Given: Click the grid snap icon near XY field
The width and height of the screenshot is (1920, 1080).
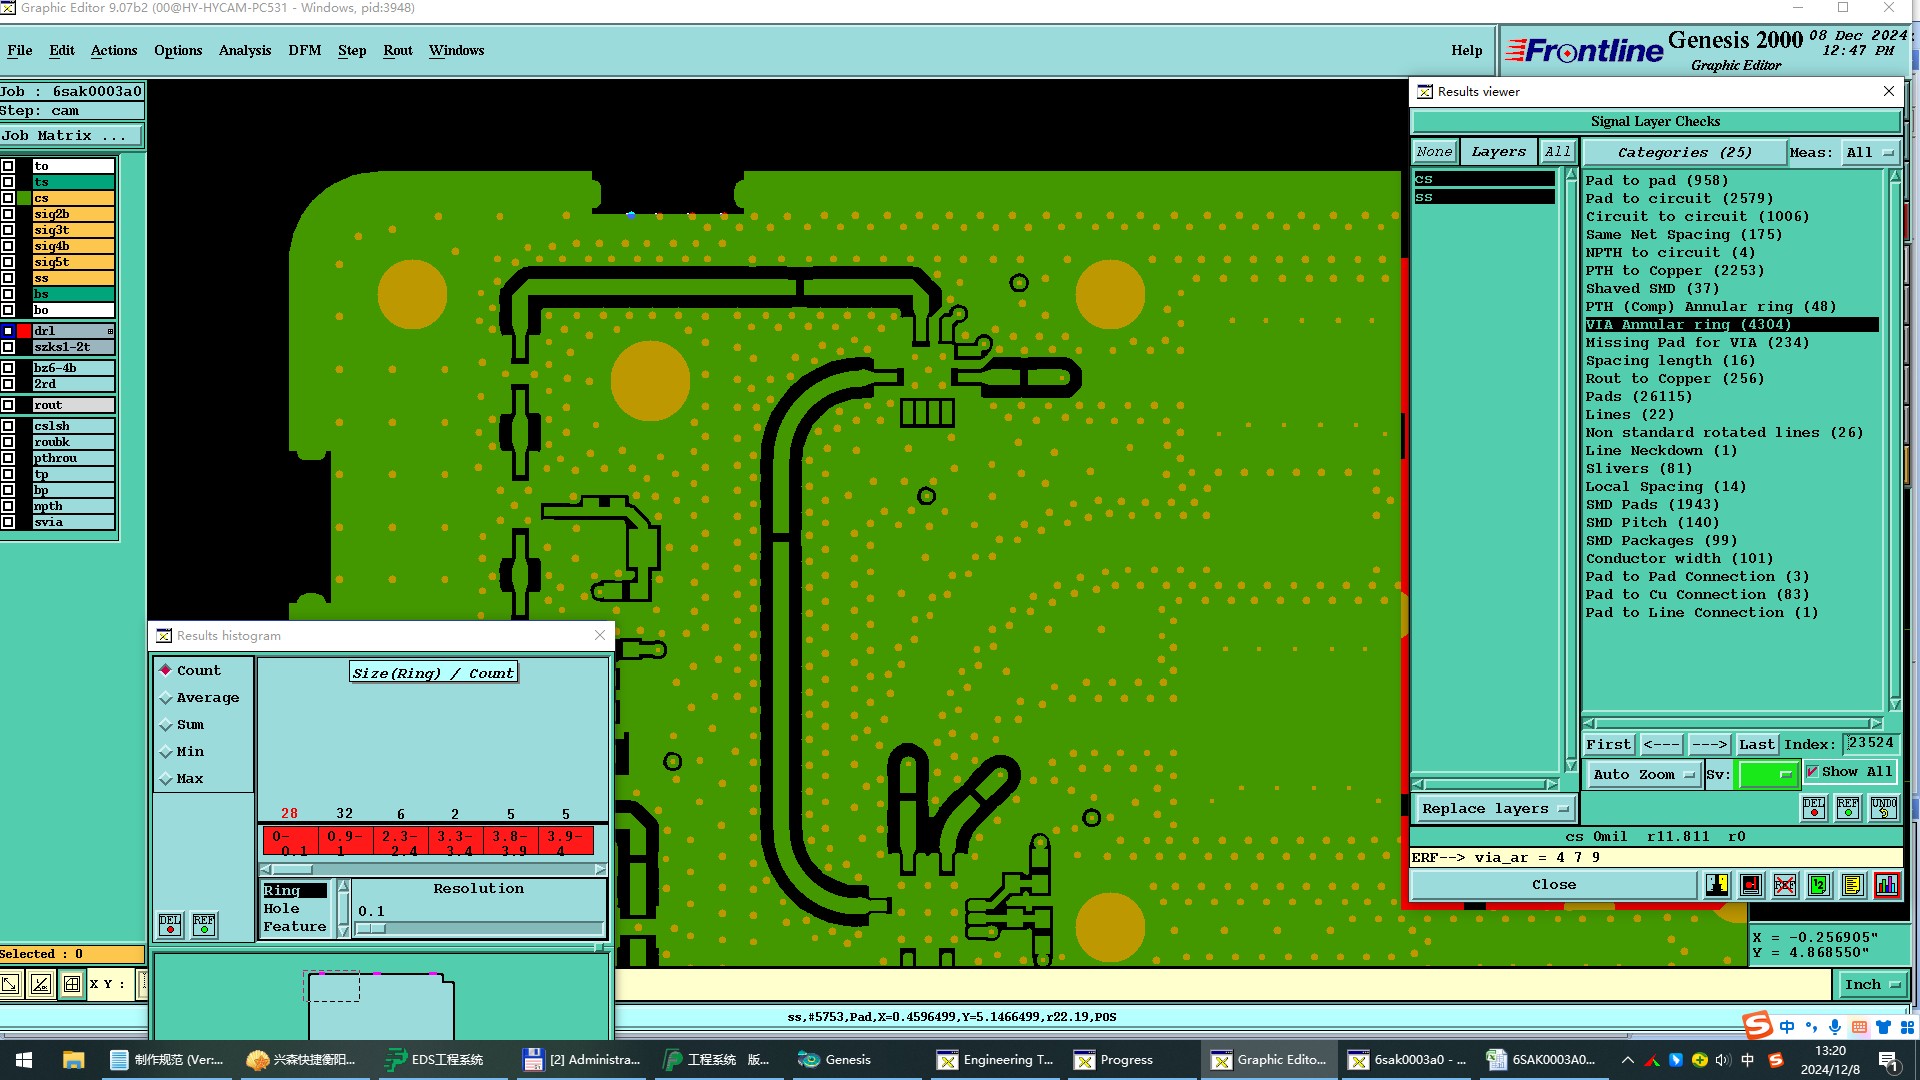Looking at the screenshot, I should [72, 984].
